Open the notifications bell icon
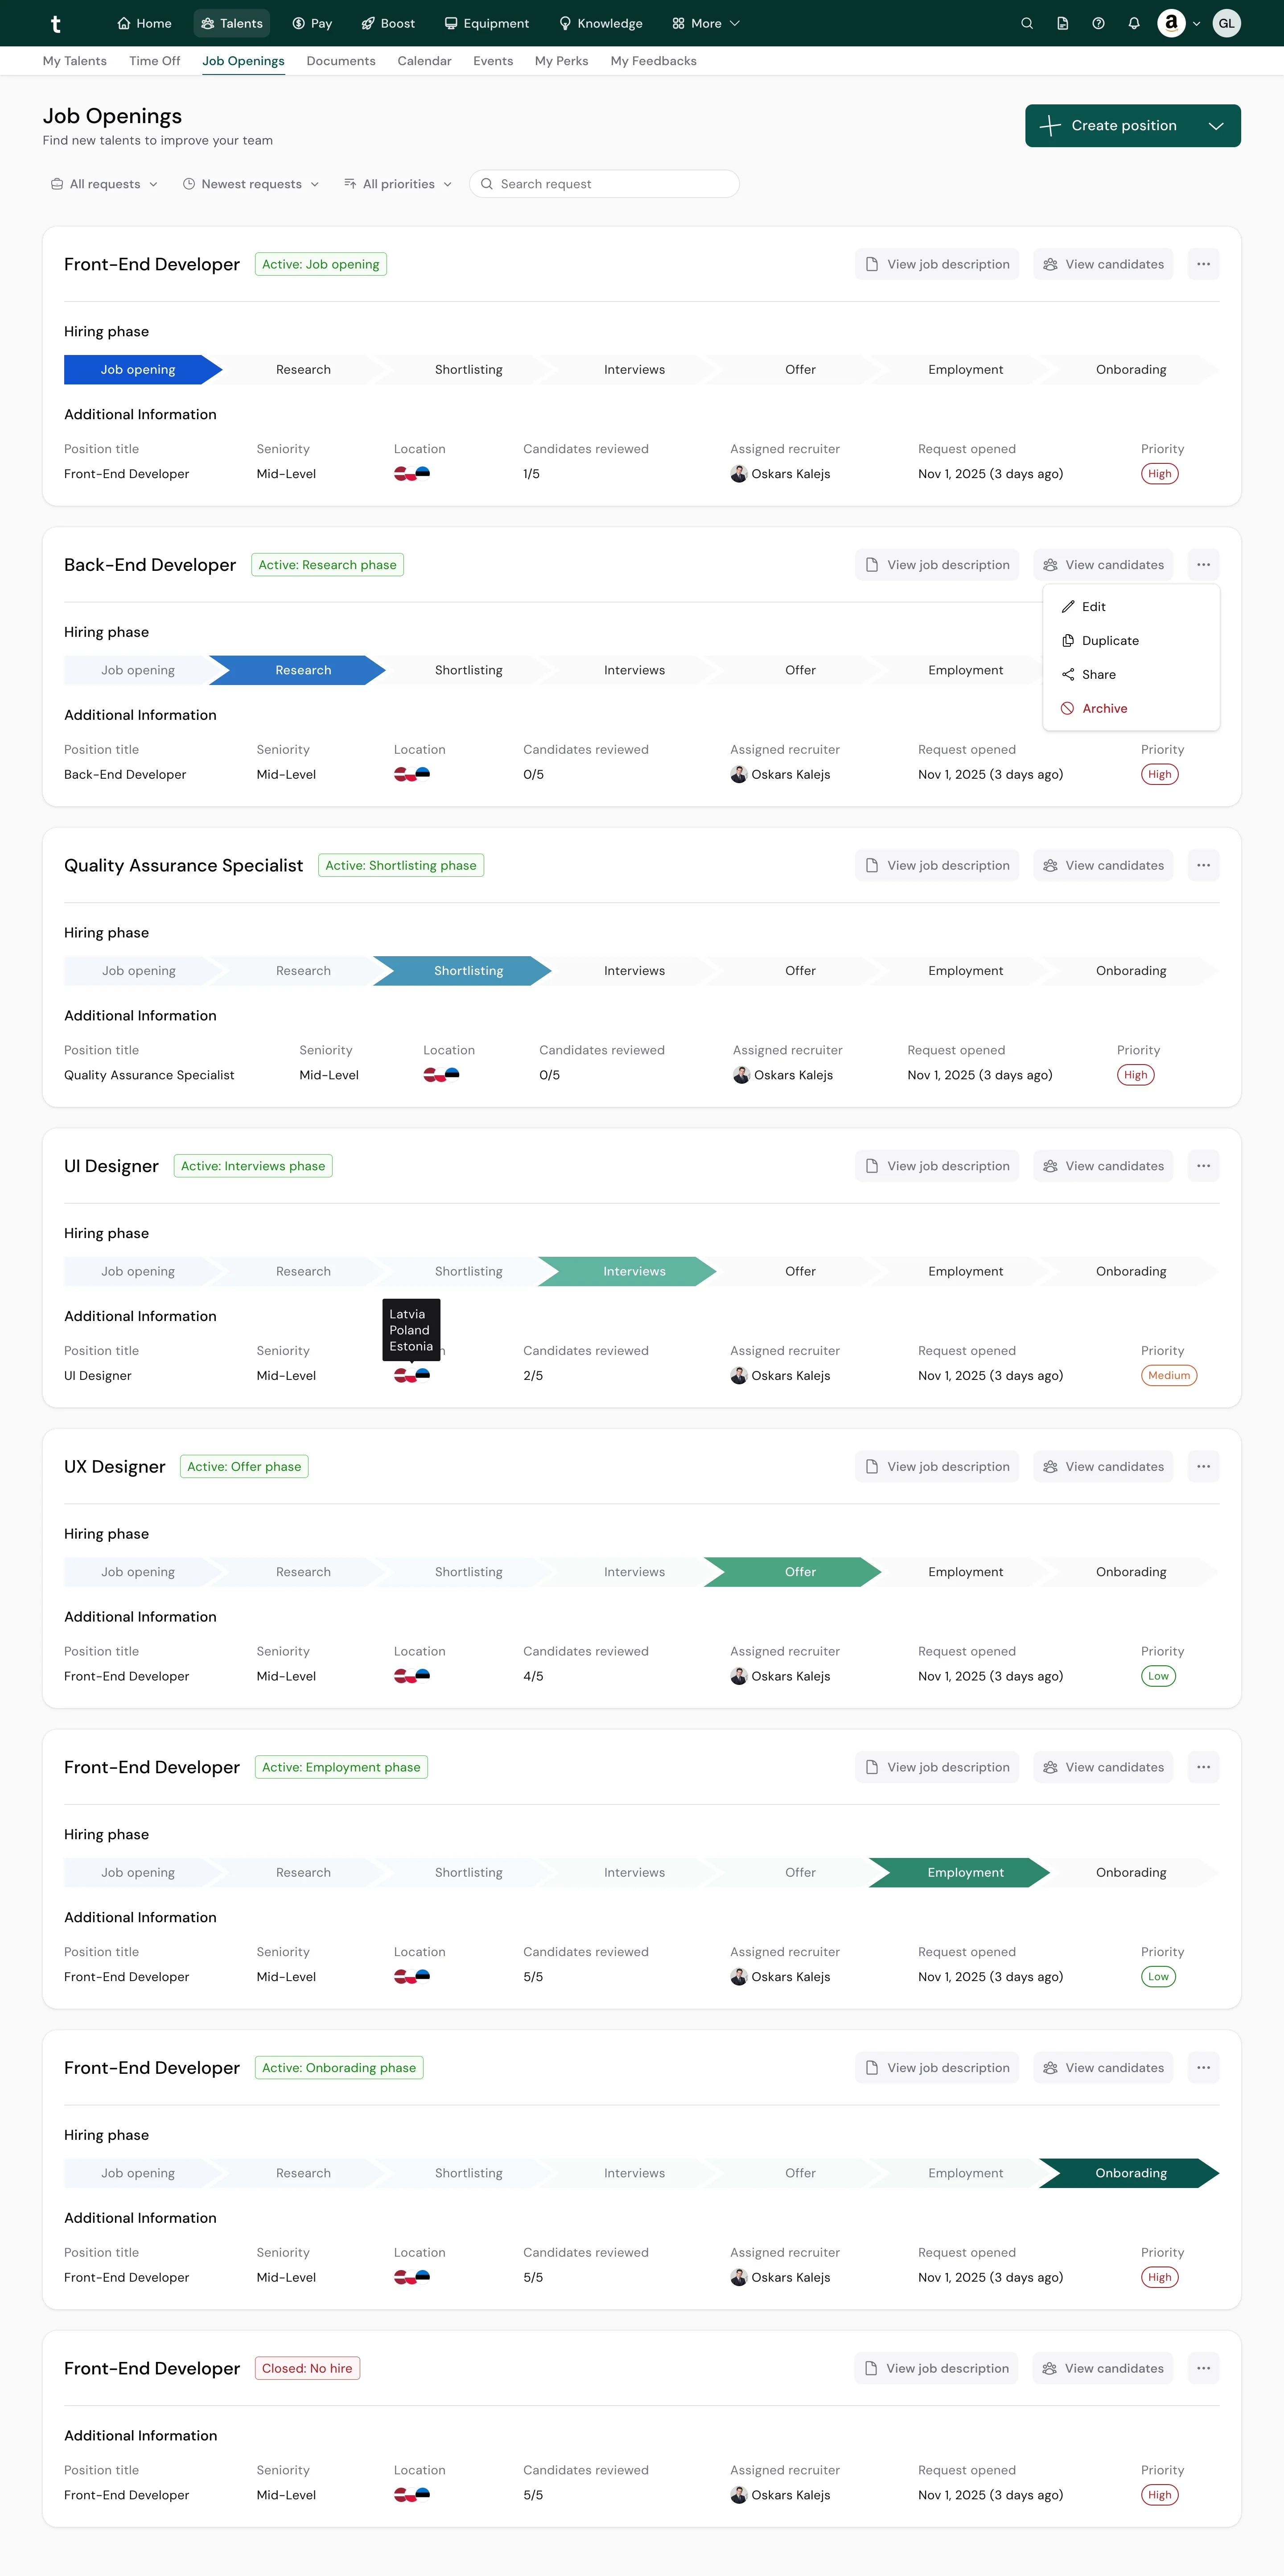The image size is (1284, 2576). point(1134,23)
